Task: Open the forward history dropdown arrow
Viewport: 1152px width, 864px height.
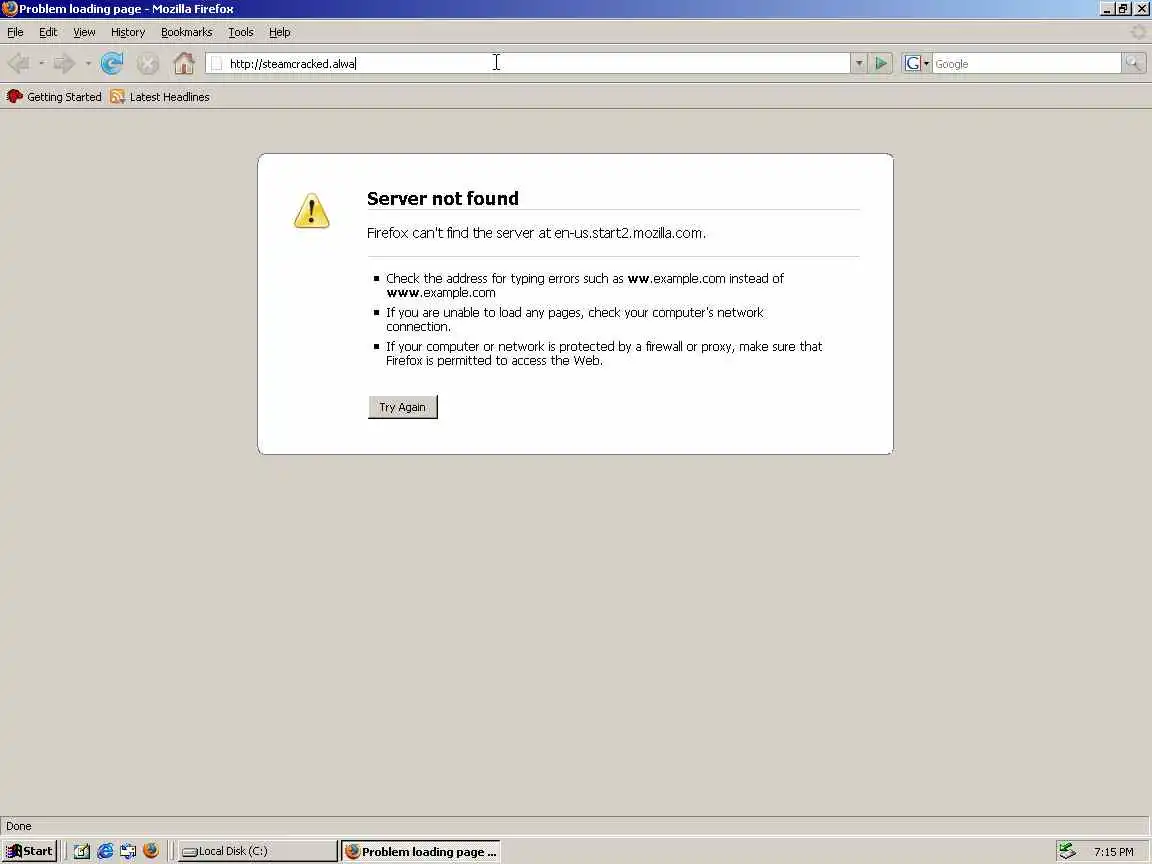Action: pyautogui.click(x=87, y=64)
